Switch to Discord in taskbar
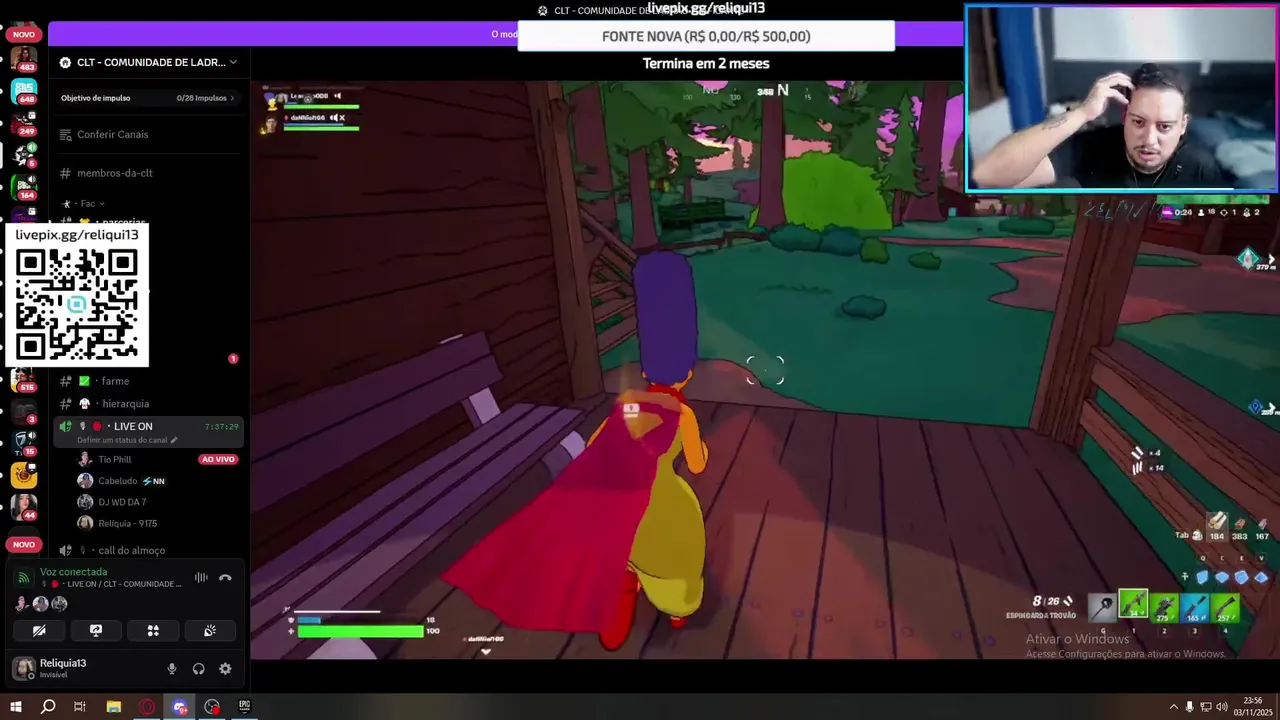The image size is (1280, 720). 180,707
